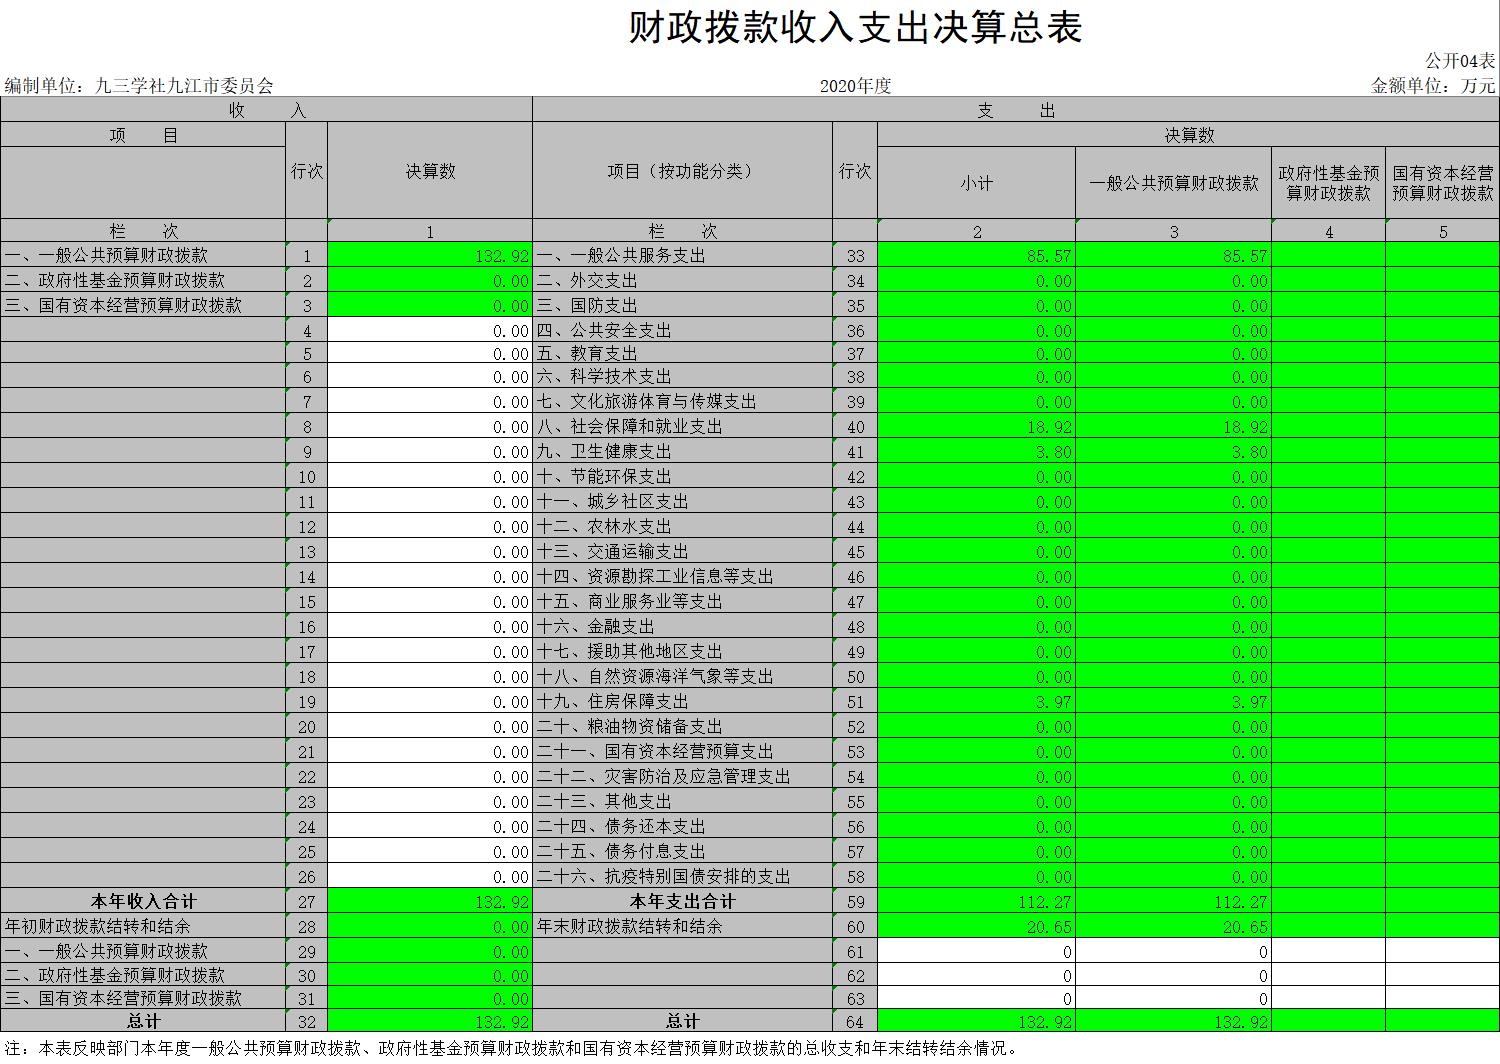1500x1064 pixels.
Task: Click the 项目(按功能分类) header cell
Action: click(x=680, y=171)
